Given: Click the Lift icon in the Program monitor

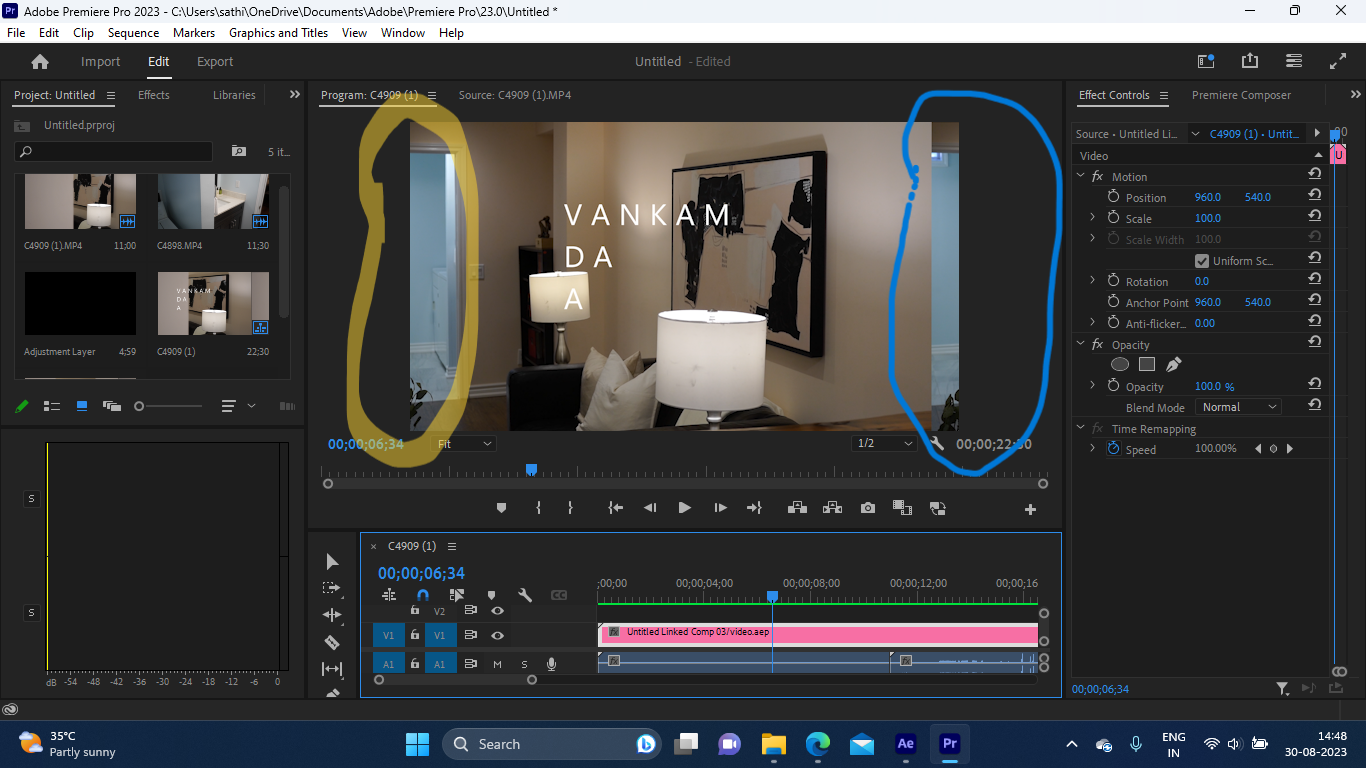Looking at the screenshot, I should click(797, 508).
